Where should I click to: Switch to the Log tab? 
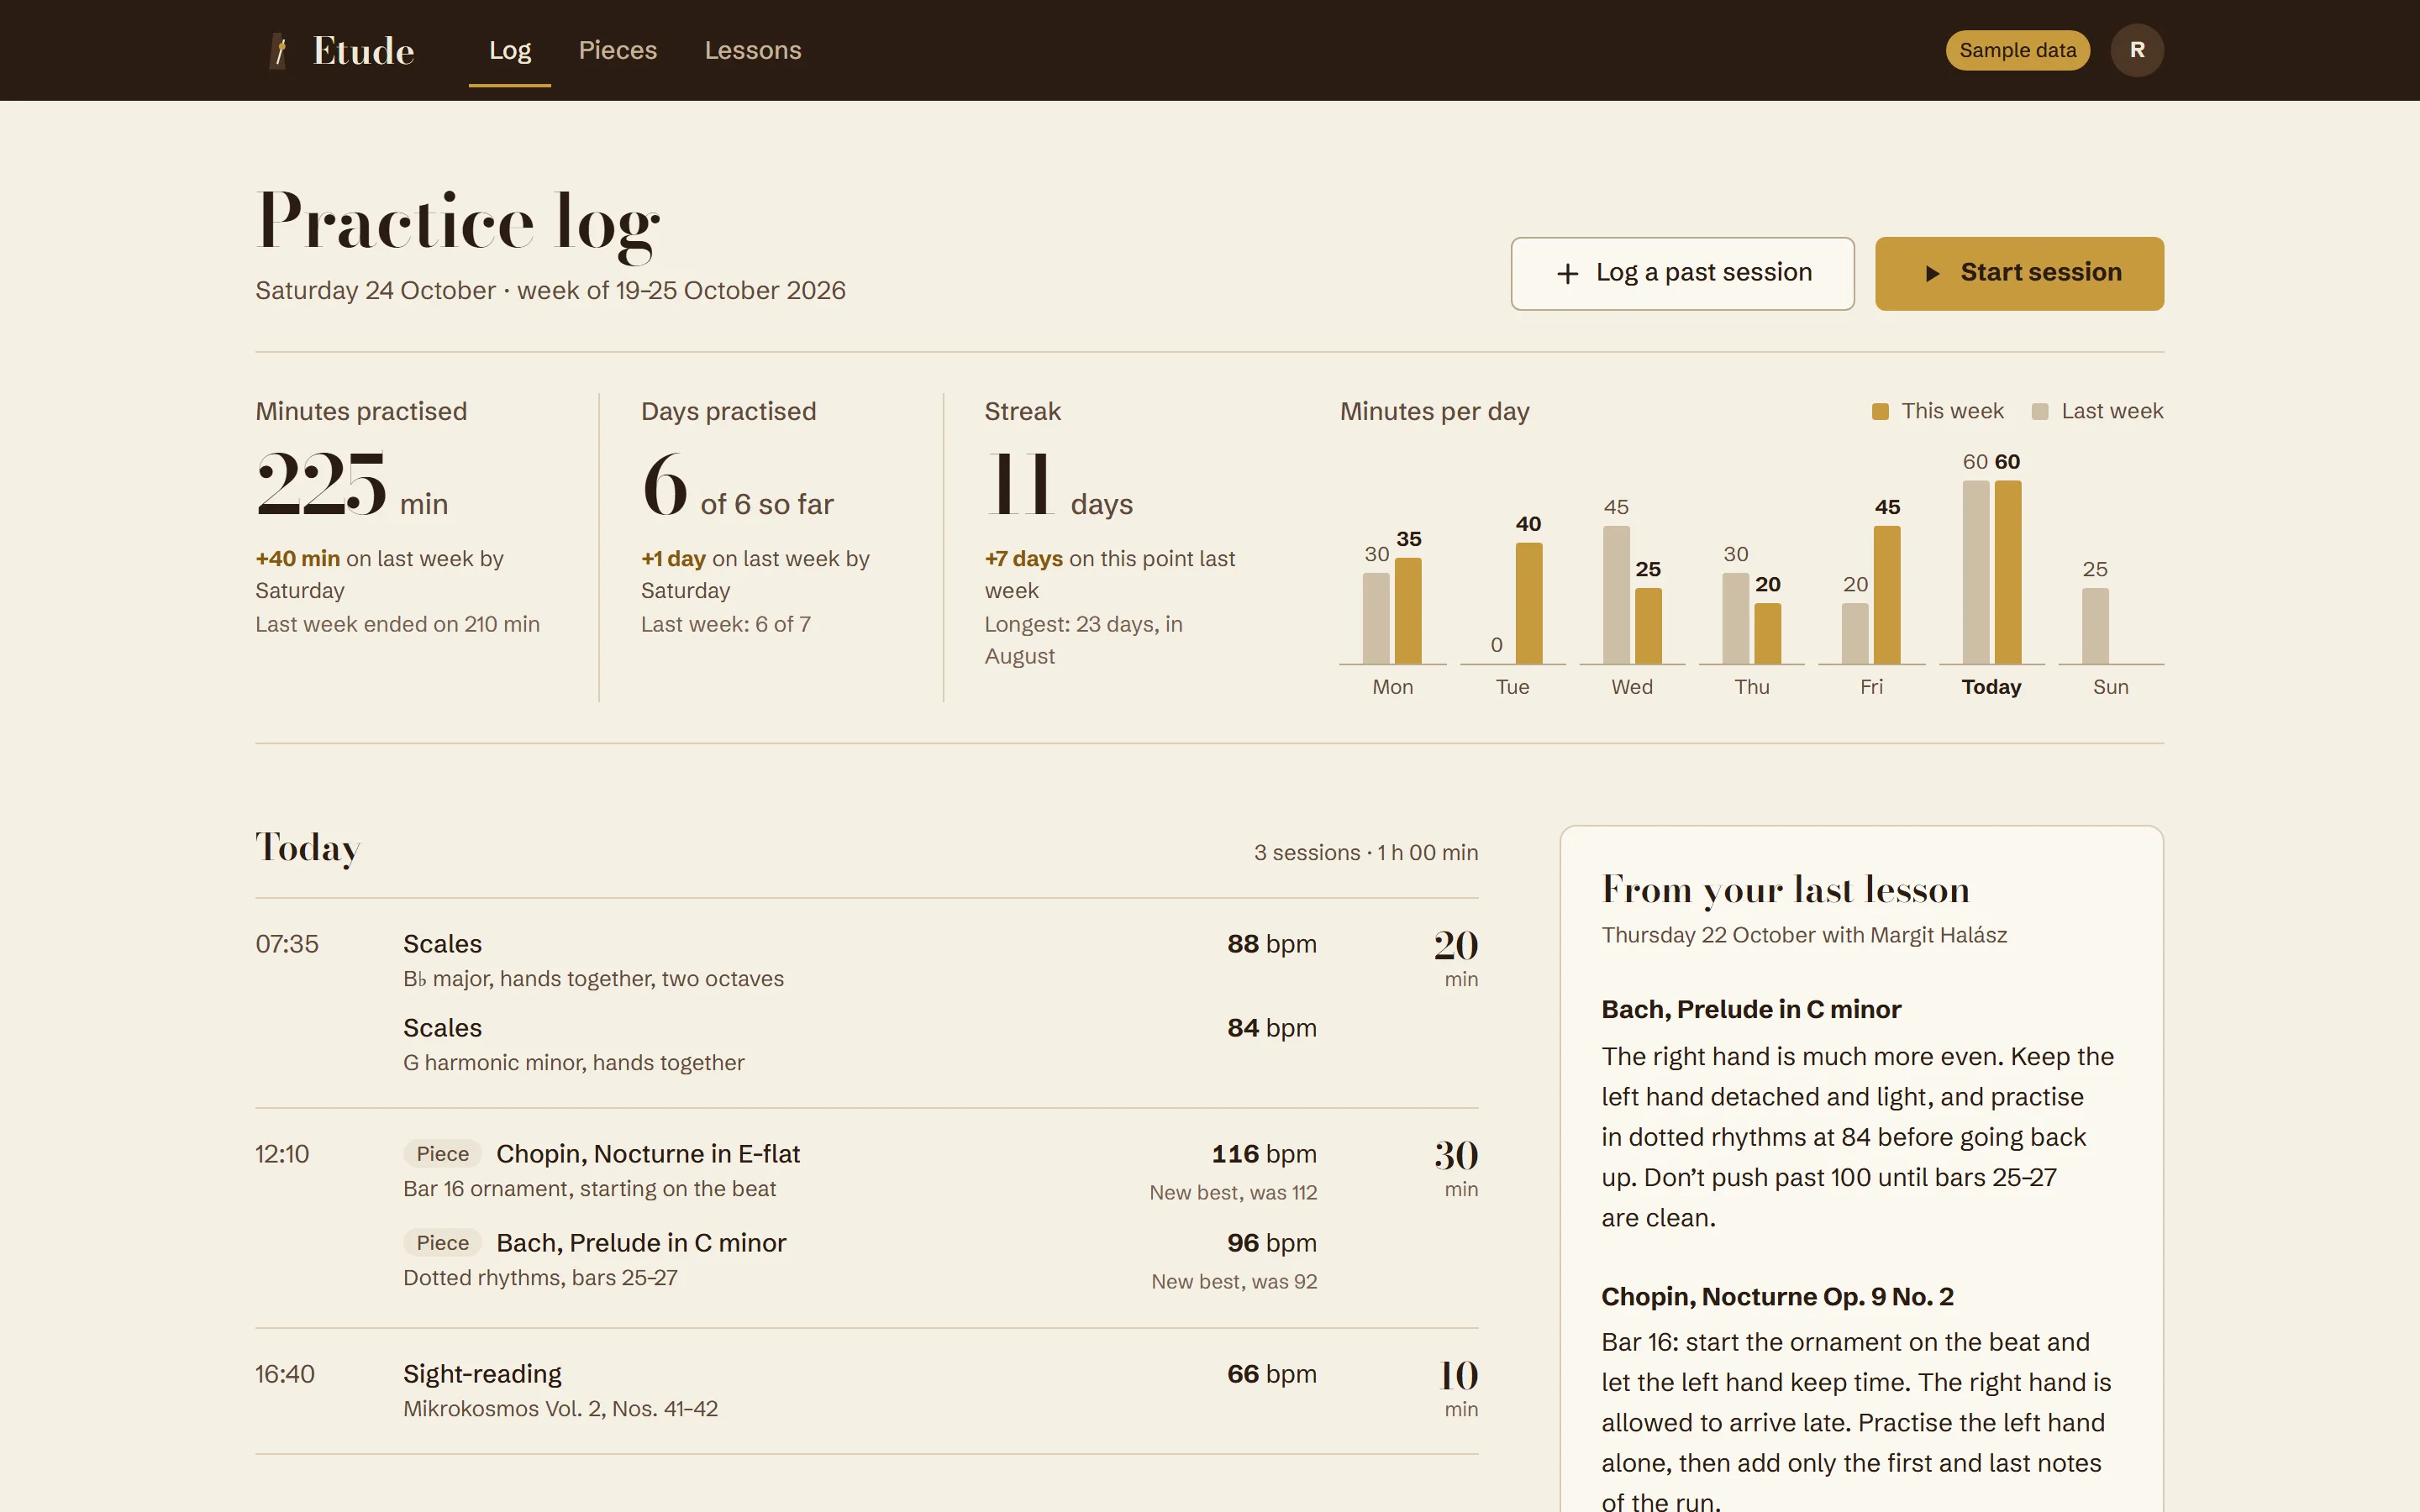tap(509, 50)
